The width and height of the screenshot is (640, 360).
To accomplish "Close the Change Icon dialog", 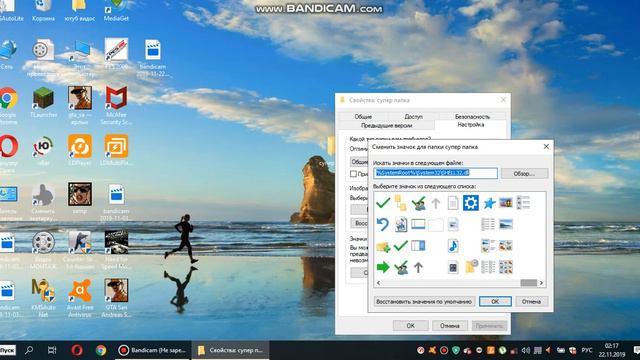I will [546, 146].
